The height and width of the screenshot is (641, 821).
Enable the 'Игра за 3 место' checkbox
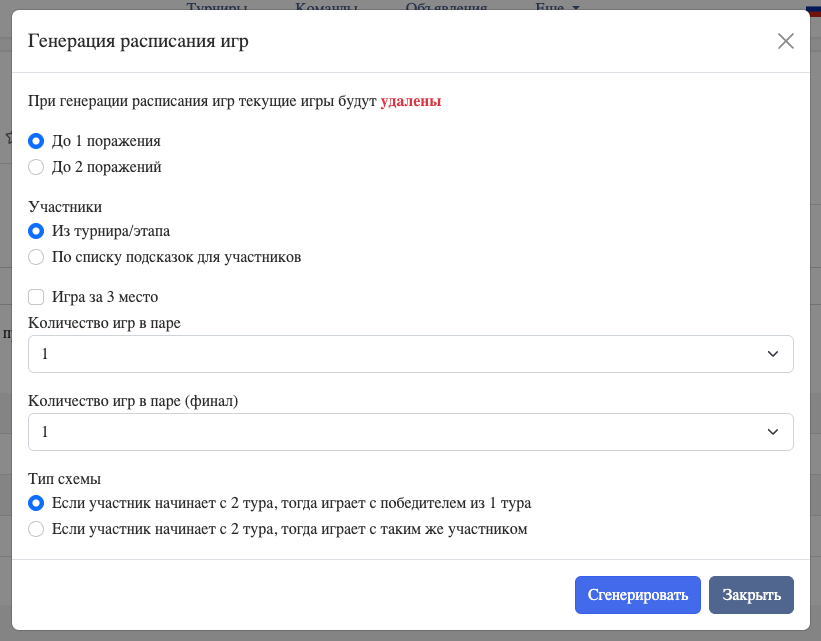pos(36,297)
